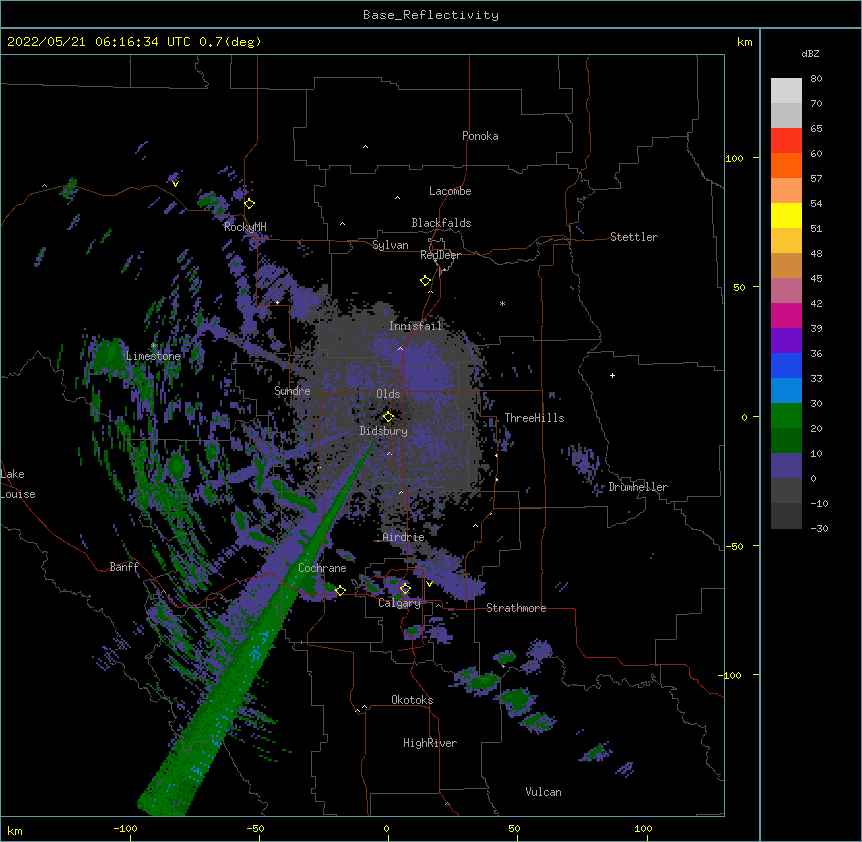This screenshot has width=862, height=842.
Task: Click the yellow V marker northwest of RockyMH
Action: (x=175, y=184)
